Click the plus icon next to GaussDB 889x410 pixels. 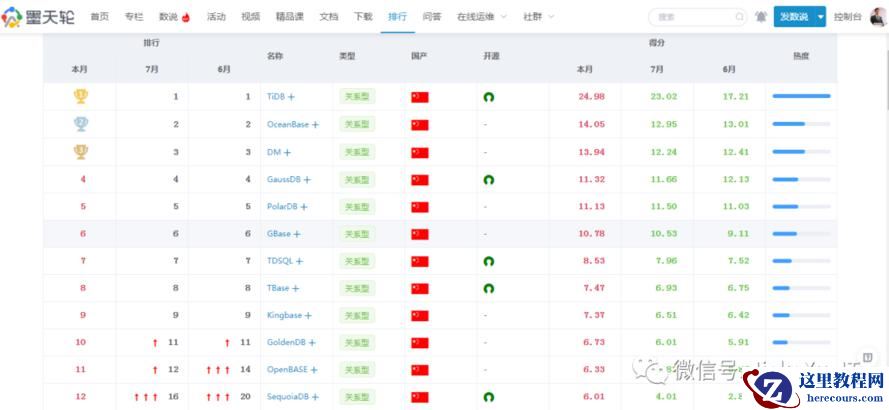pos(307,180)
